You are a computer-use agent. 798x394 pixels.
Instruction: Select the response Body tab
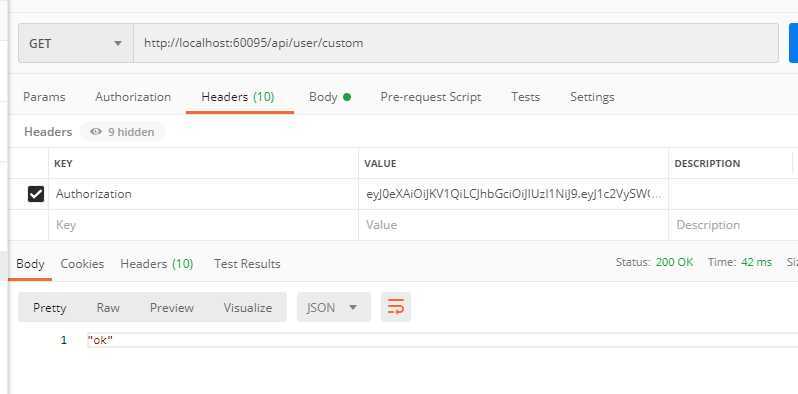coord(30,264)
